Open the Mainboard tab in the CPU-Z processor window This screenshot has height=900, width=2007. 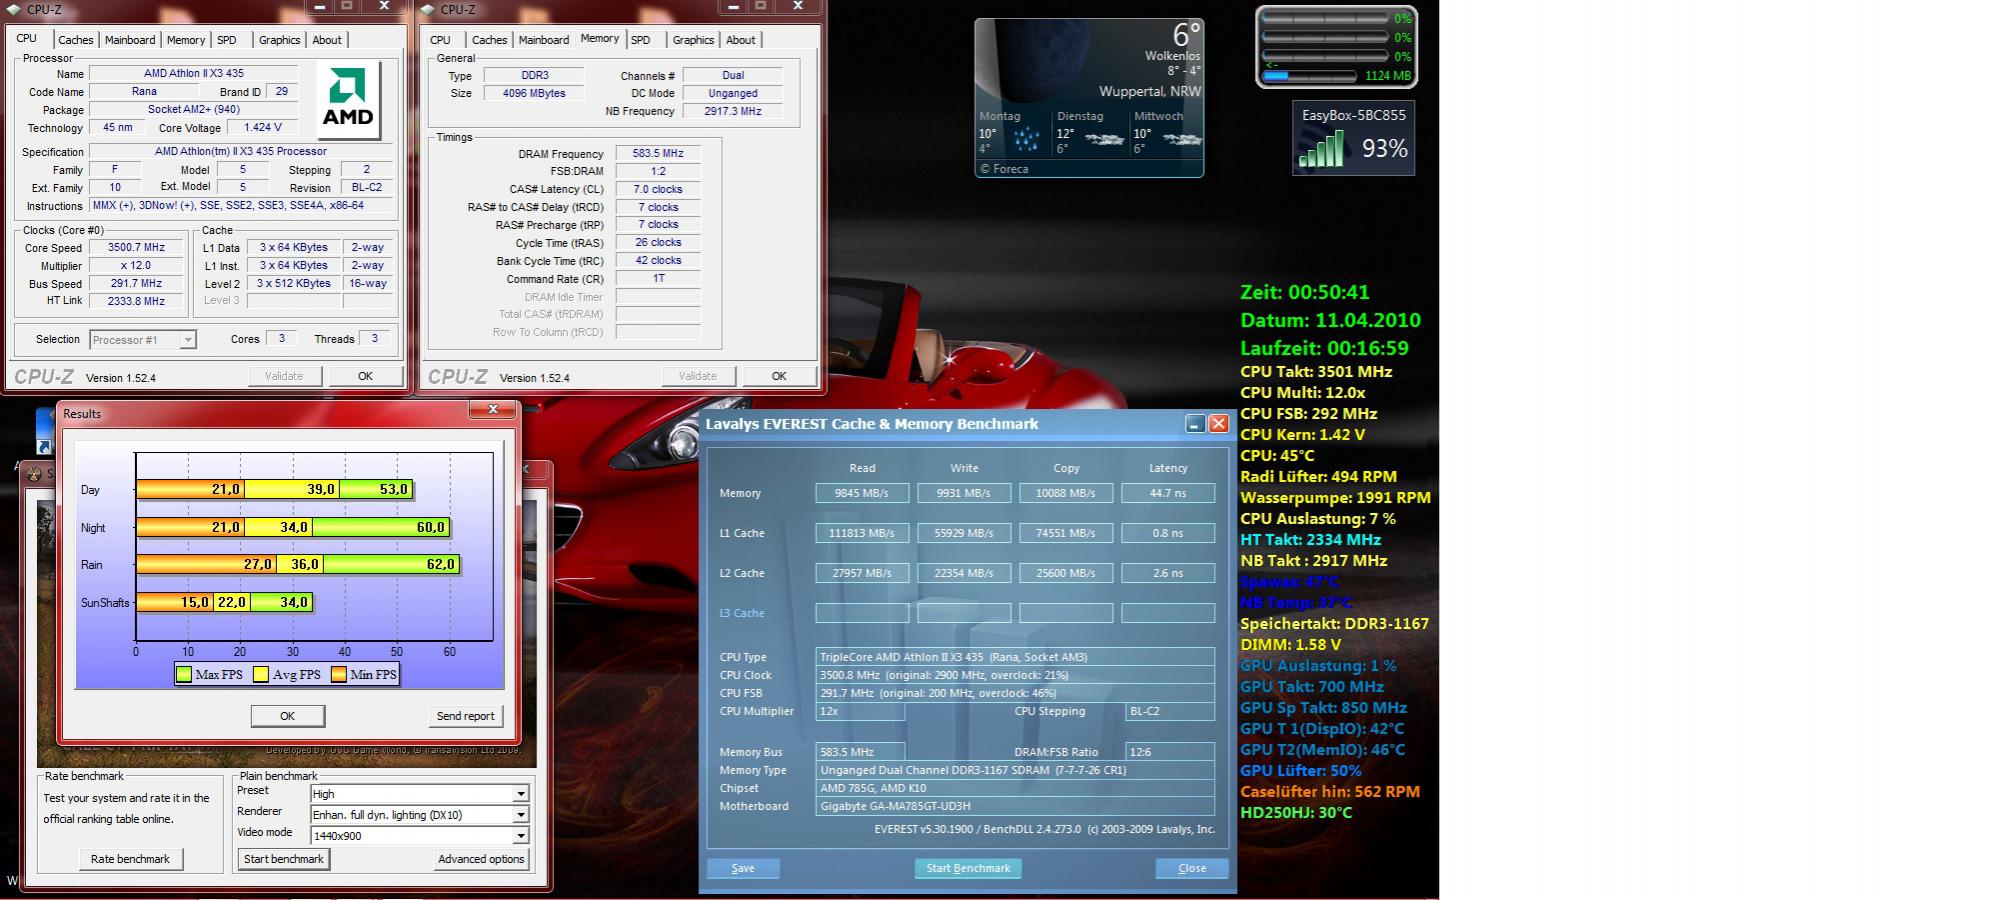pos(130,40)
